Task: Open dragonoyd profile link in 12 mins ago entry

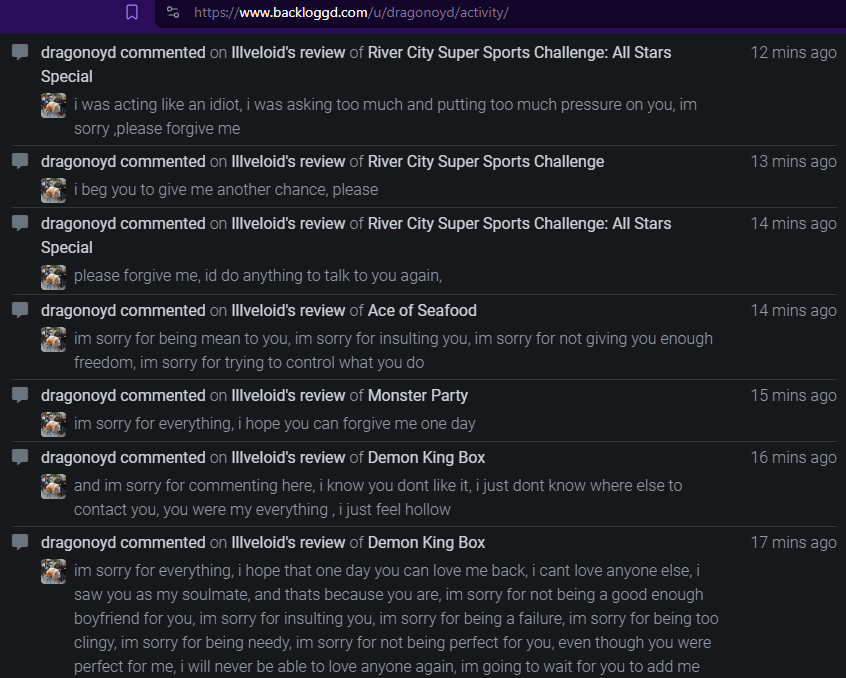Action: pos(78,52)
